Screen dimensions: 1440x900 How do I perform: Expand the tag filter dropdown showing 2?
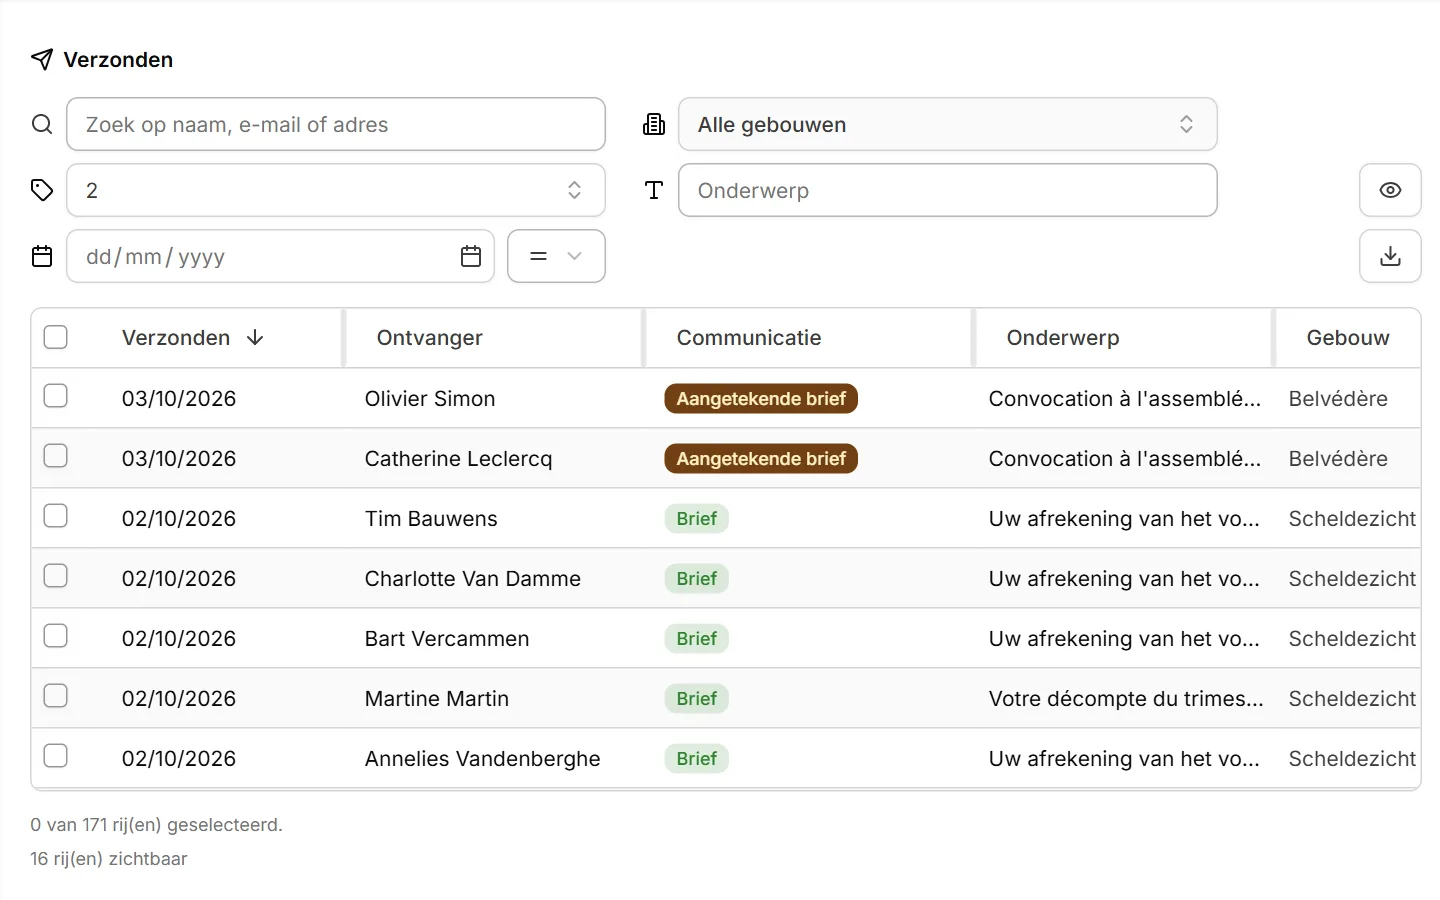click(x=336, y=190)
